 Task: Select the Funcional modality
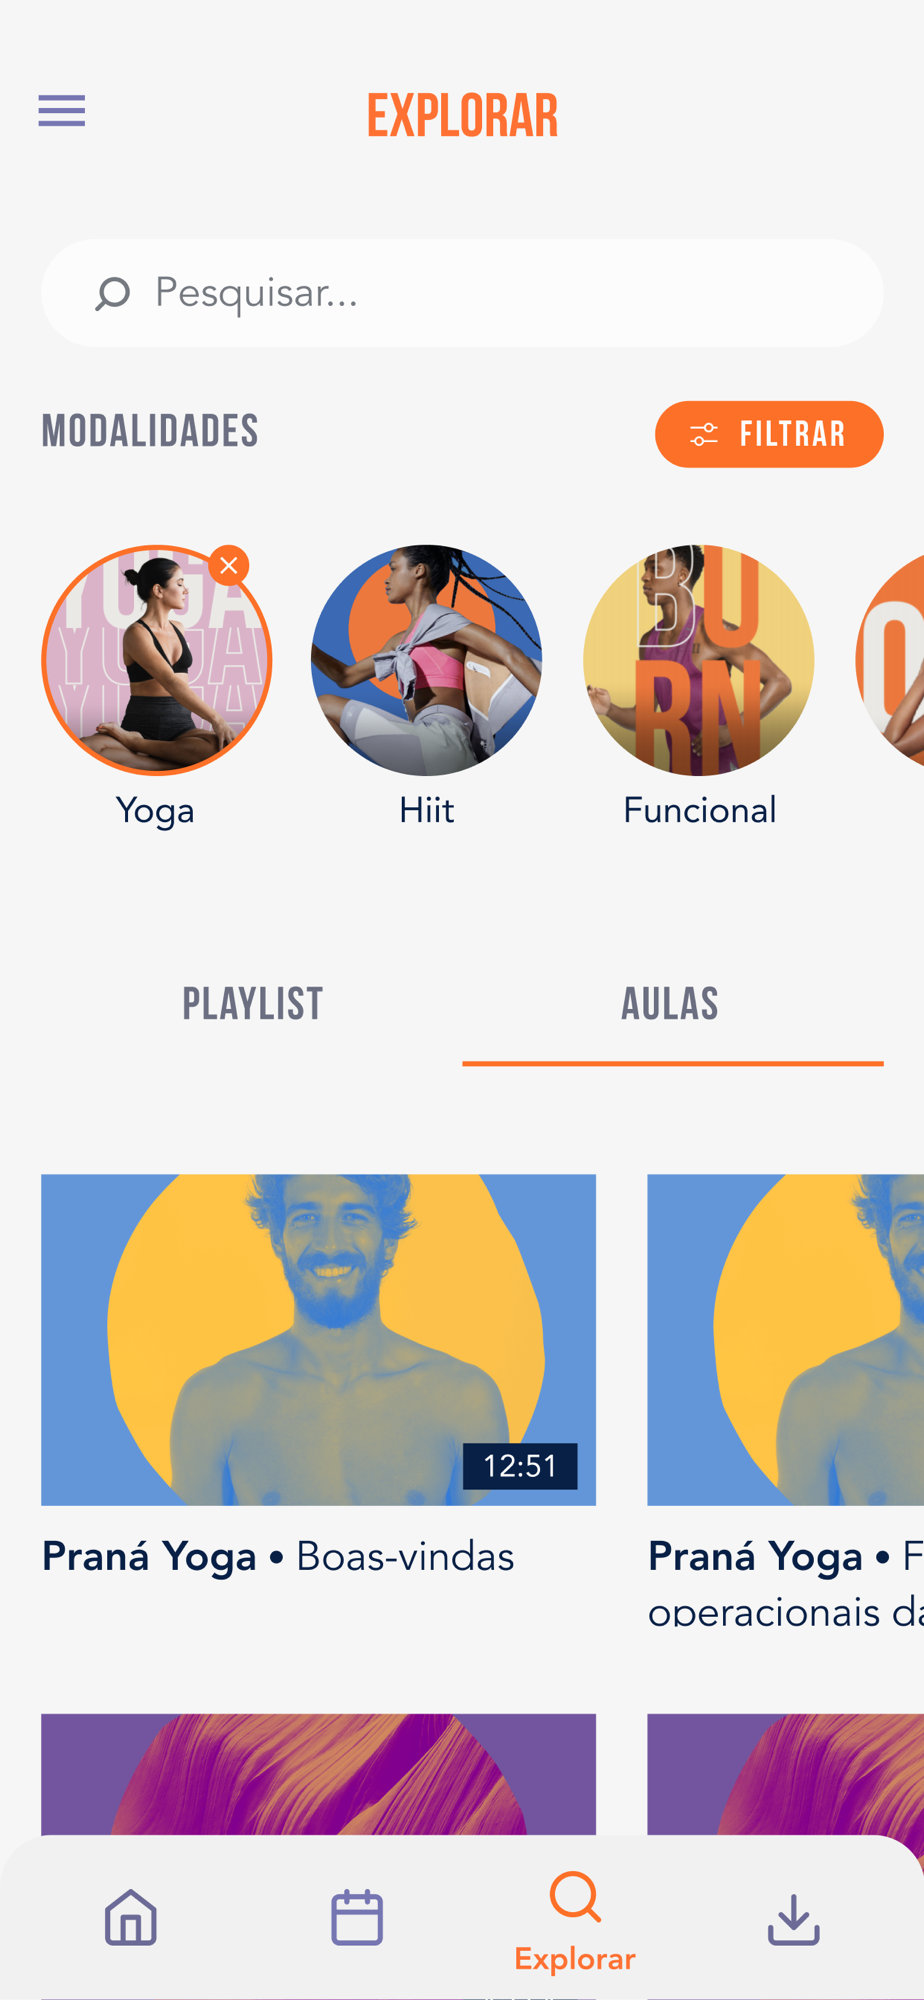click(699, 660)
